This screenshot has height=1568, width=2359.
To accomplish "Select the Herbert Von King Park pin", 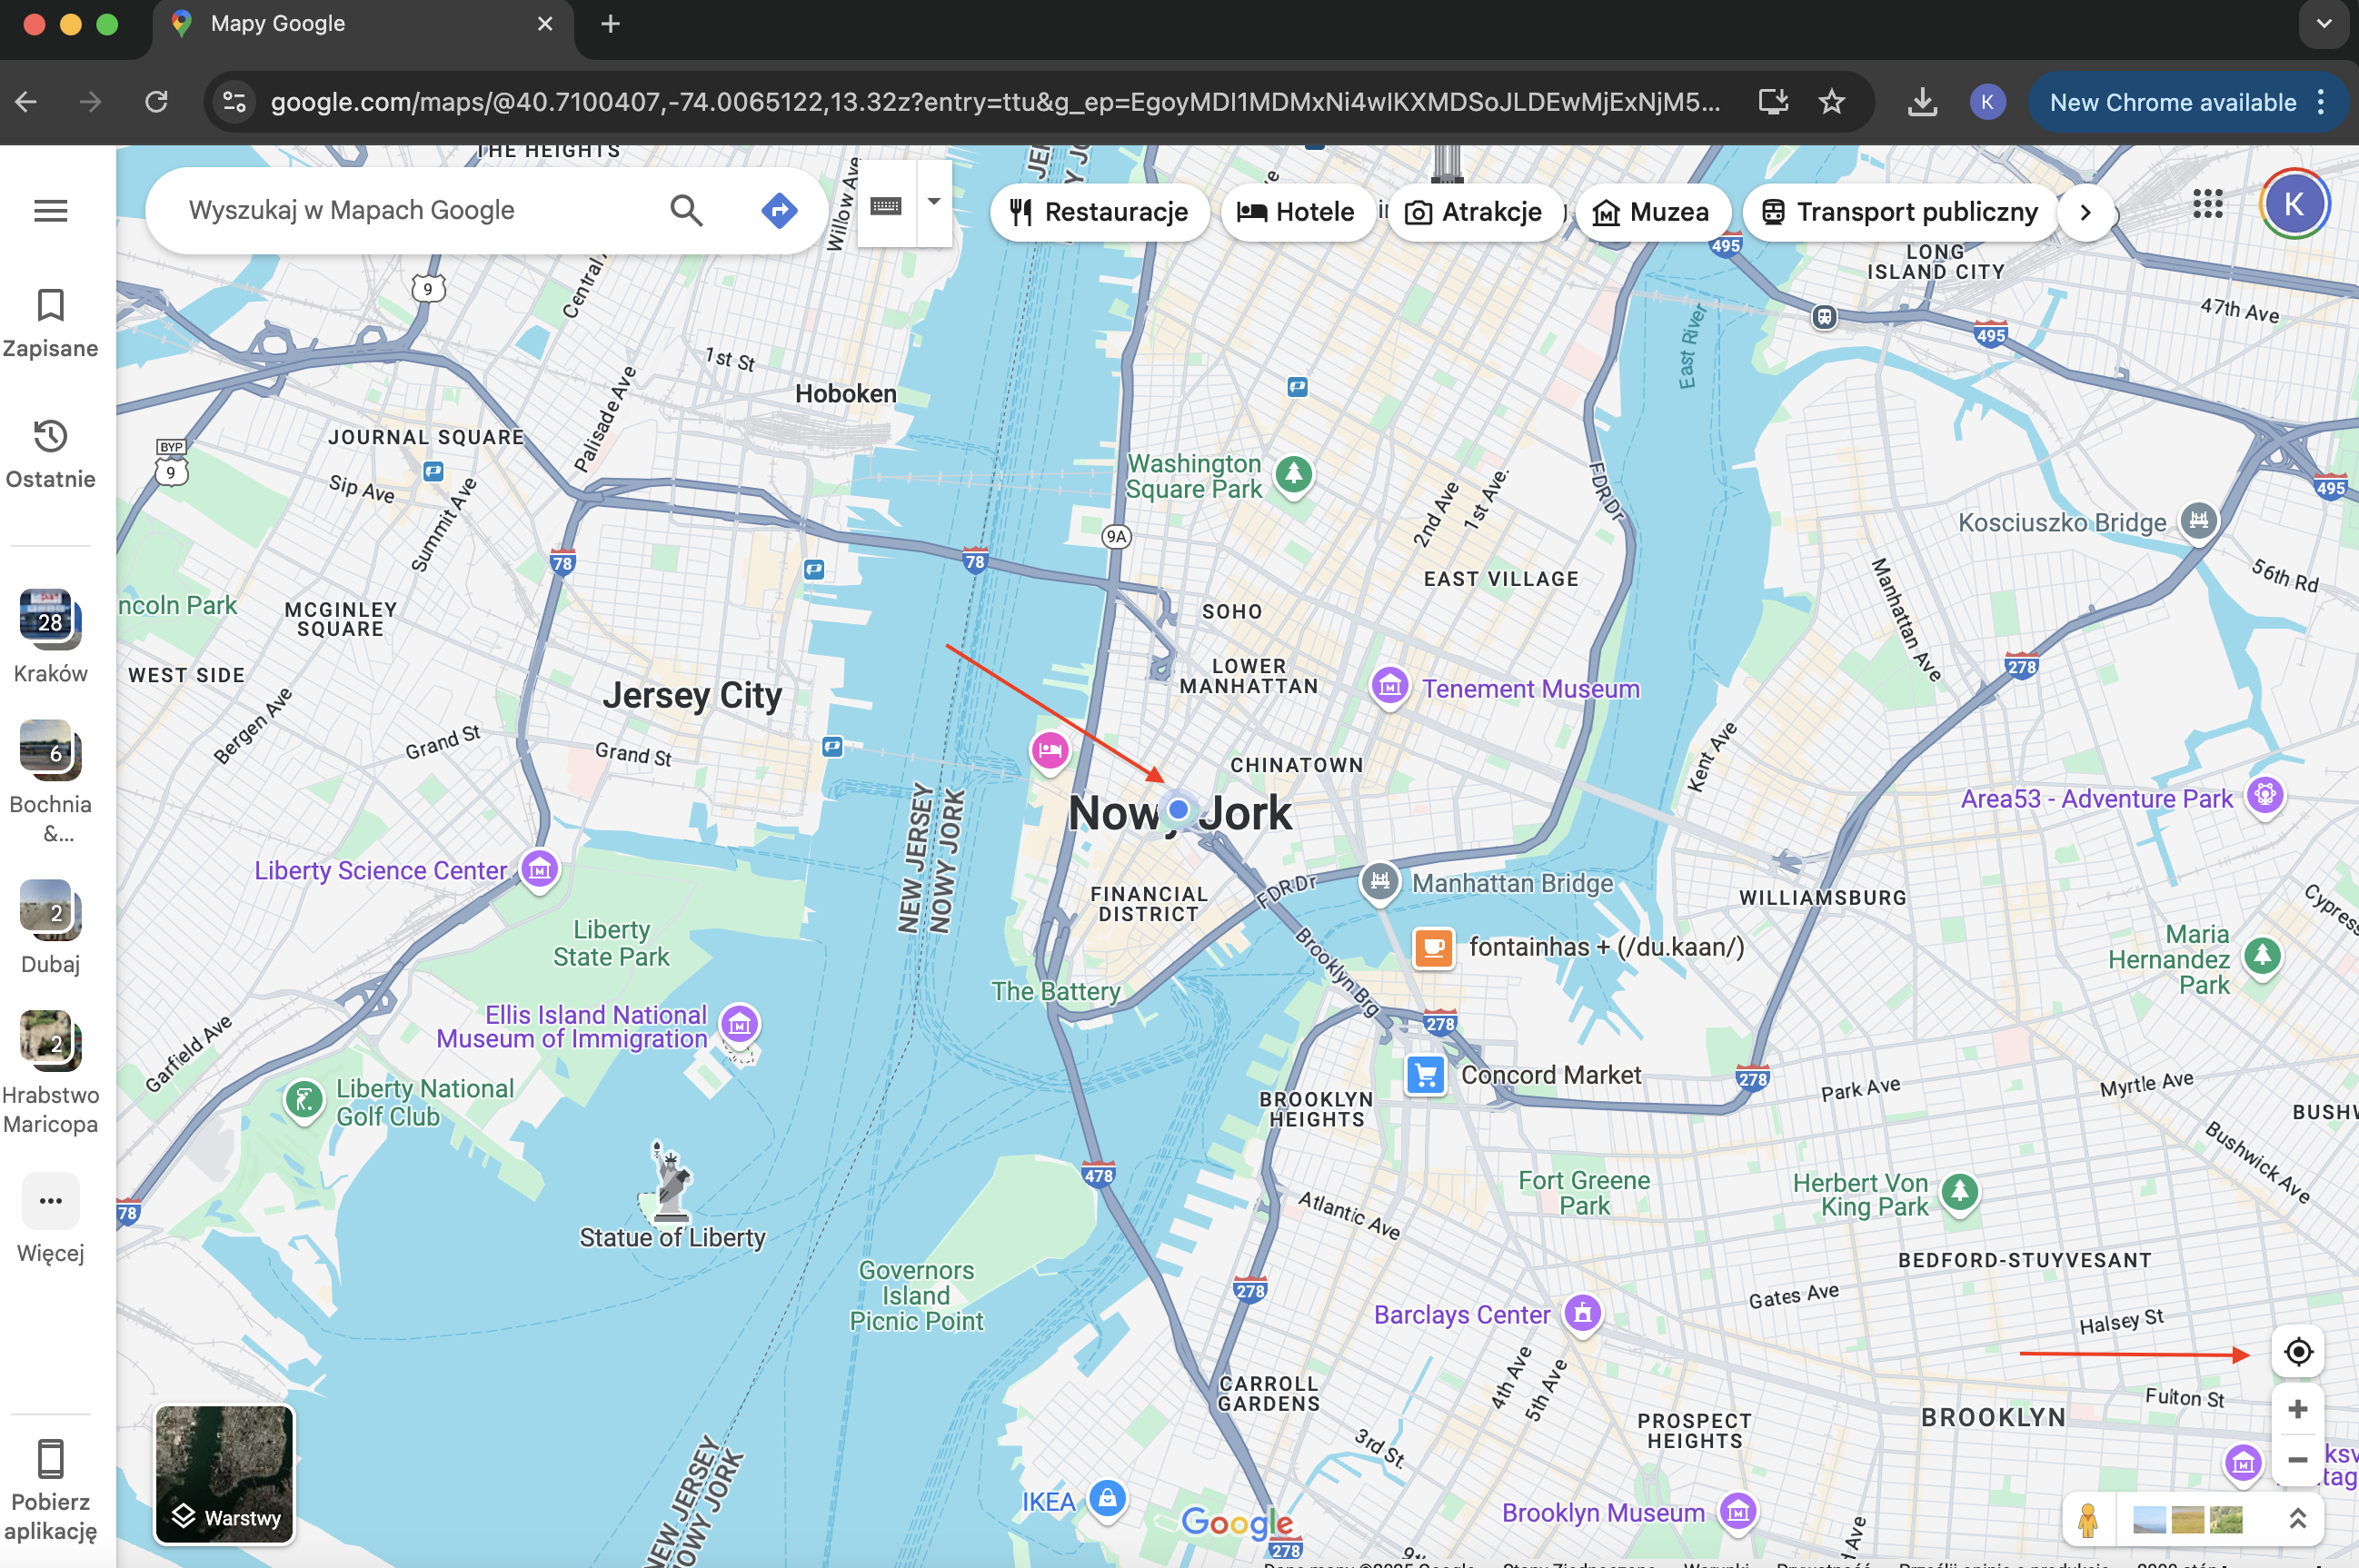I will click(x=1960, y=1193).
